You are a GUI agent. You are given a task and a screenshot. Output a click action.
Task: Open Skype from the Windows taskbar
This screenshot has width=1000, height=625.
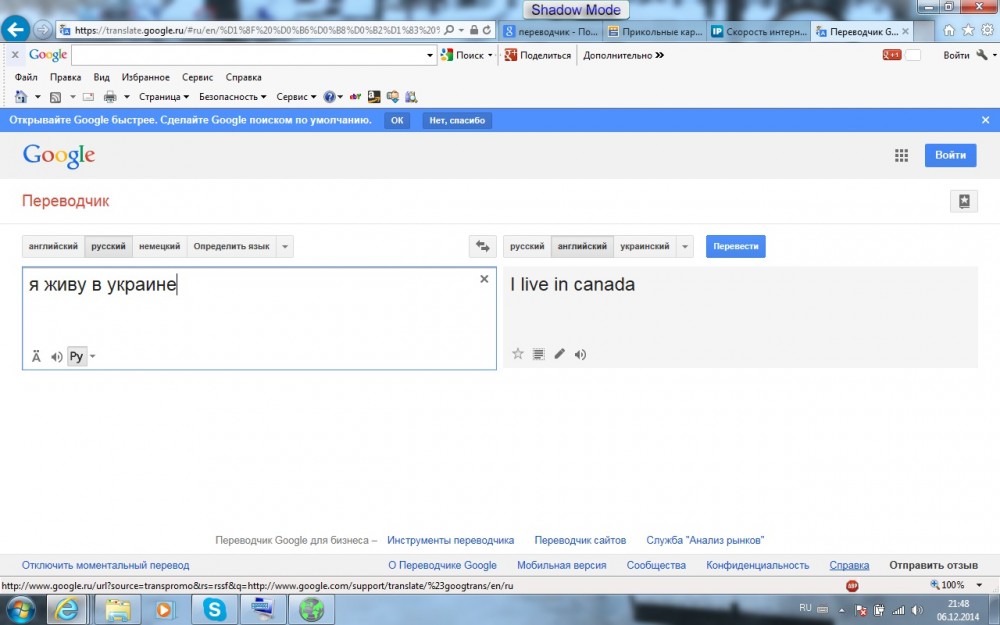coord(214,610)
